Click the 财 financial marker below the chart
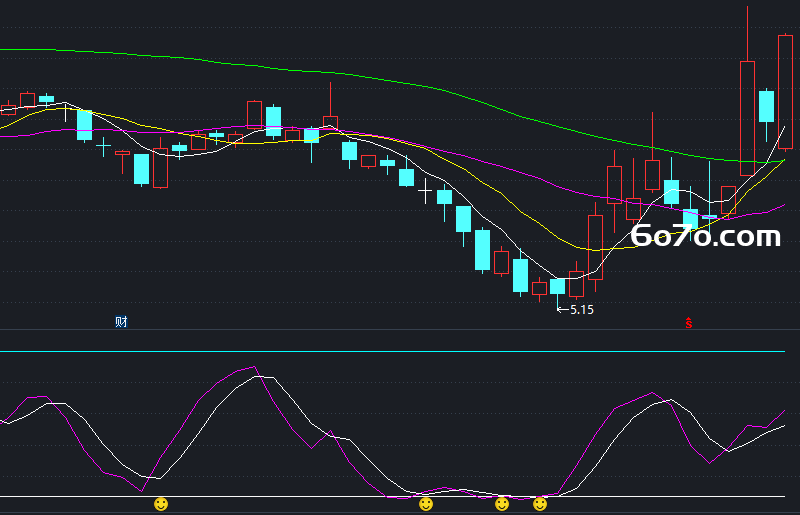800x515 pixels. point(121,322)
